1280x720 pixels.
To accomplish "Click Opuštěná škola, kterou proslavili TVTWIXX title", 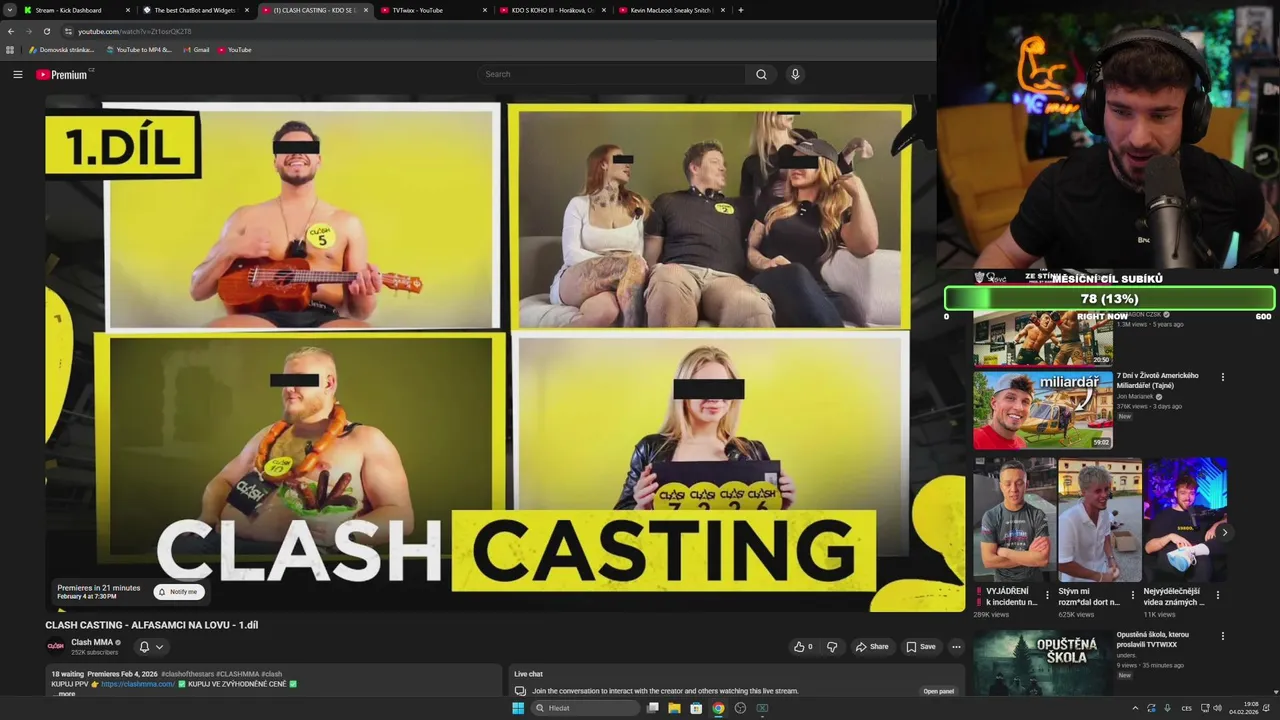I will [1153, 639].
